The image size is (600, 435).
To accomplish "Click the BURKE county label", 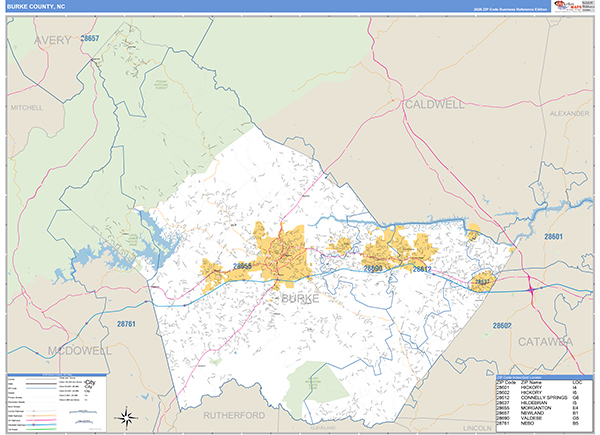I will [x=300, y=298].
